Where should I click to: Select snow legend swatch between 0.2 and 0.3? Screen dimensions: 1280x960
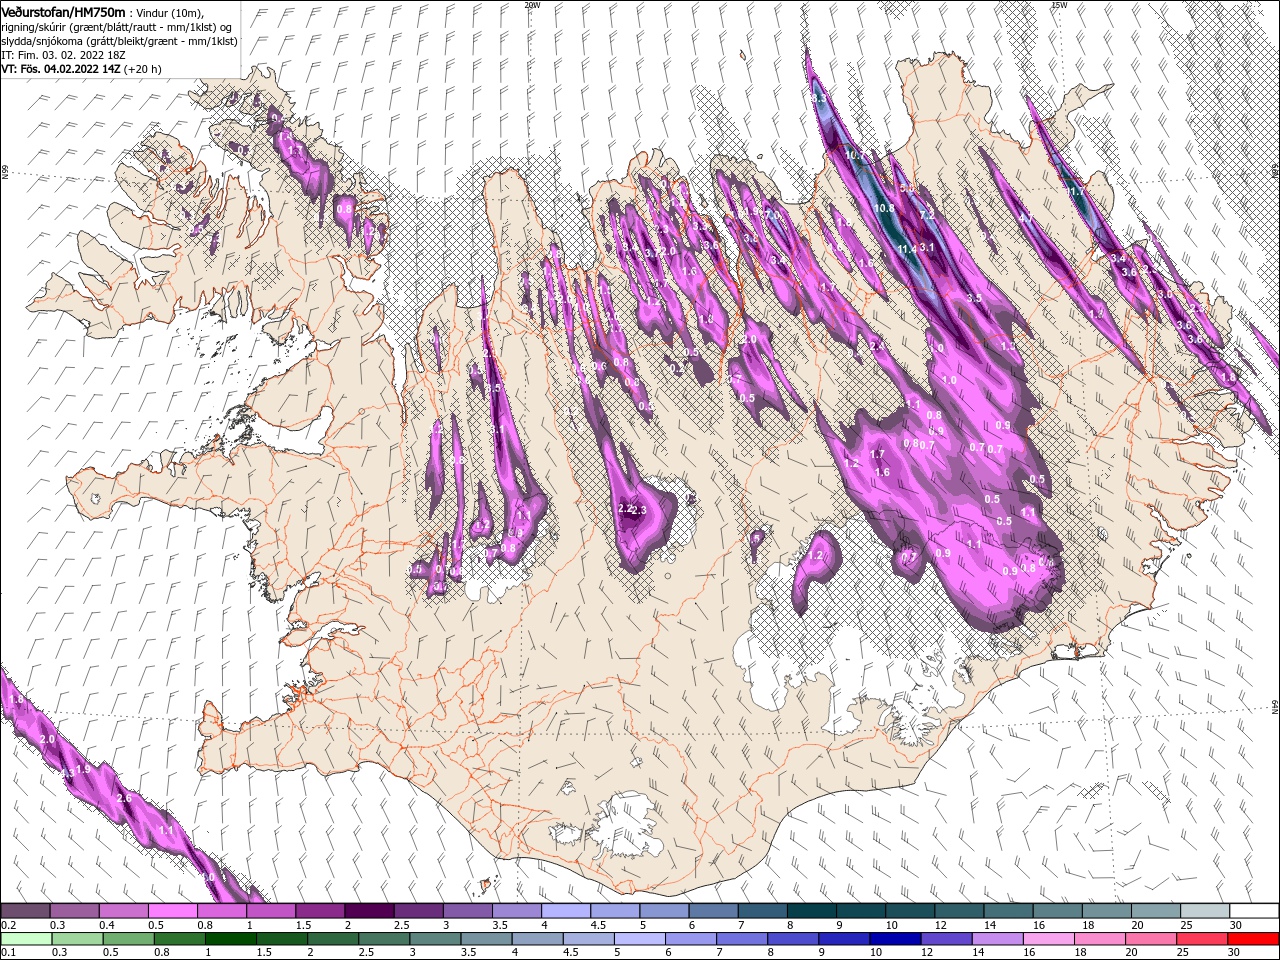[x=25, y=910]
